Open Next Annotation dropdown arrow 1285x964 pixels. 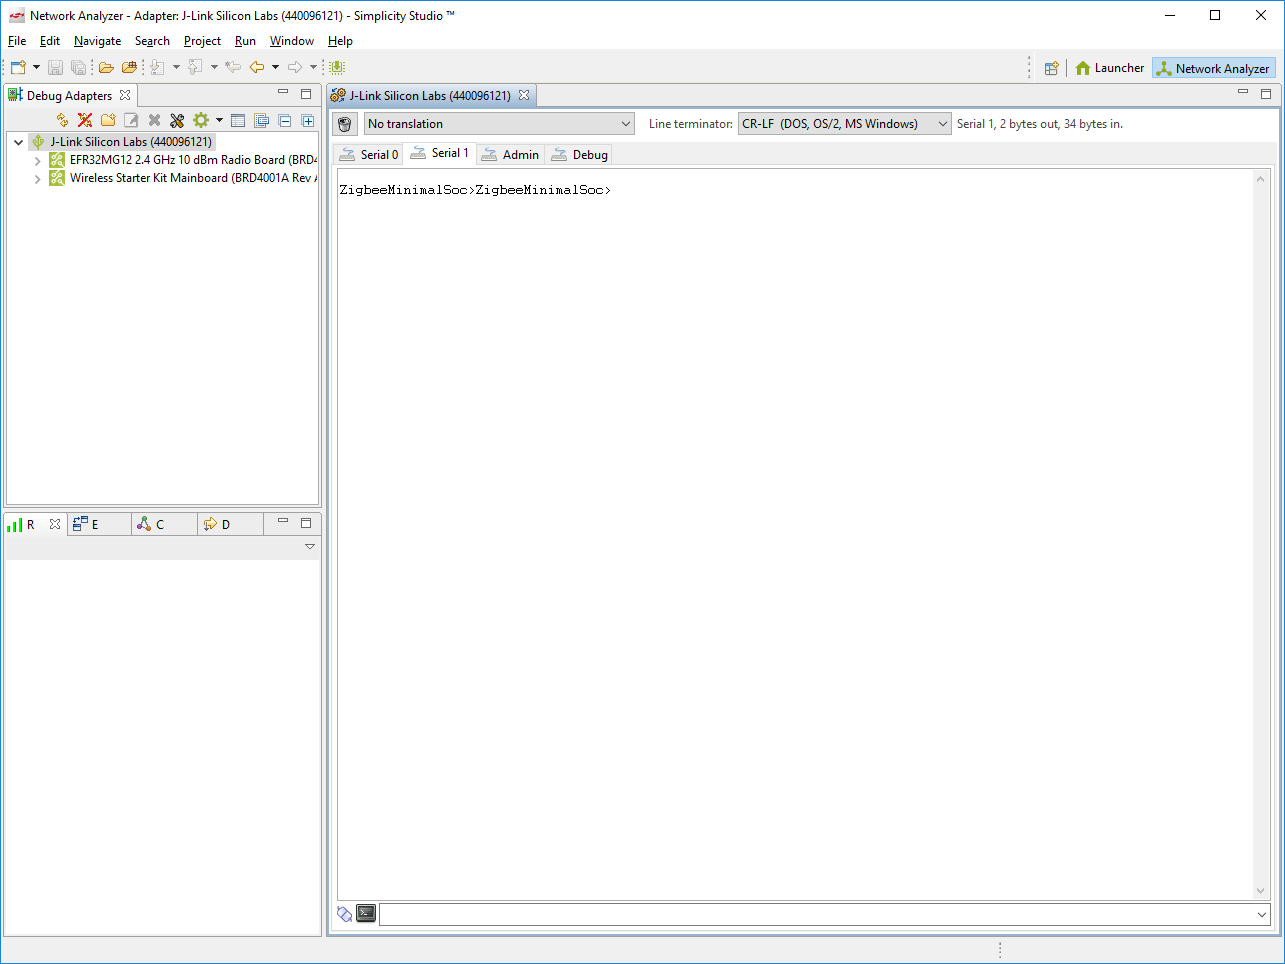pyautogui.click(x=176, y=67)
